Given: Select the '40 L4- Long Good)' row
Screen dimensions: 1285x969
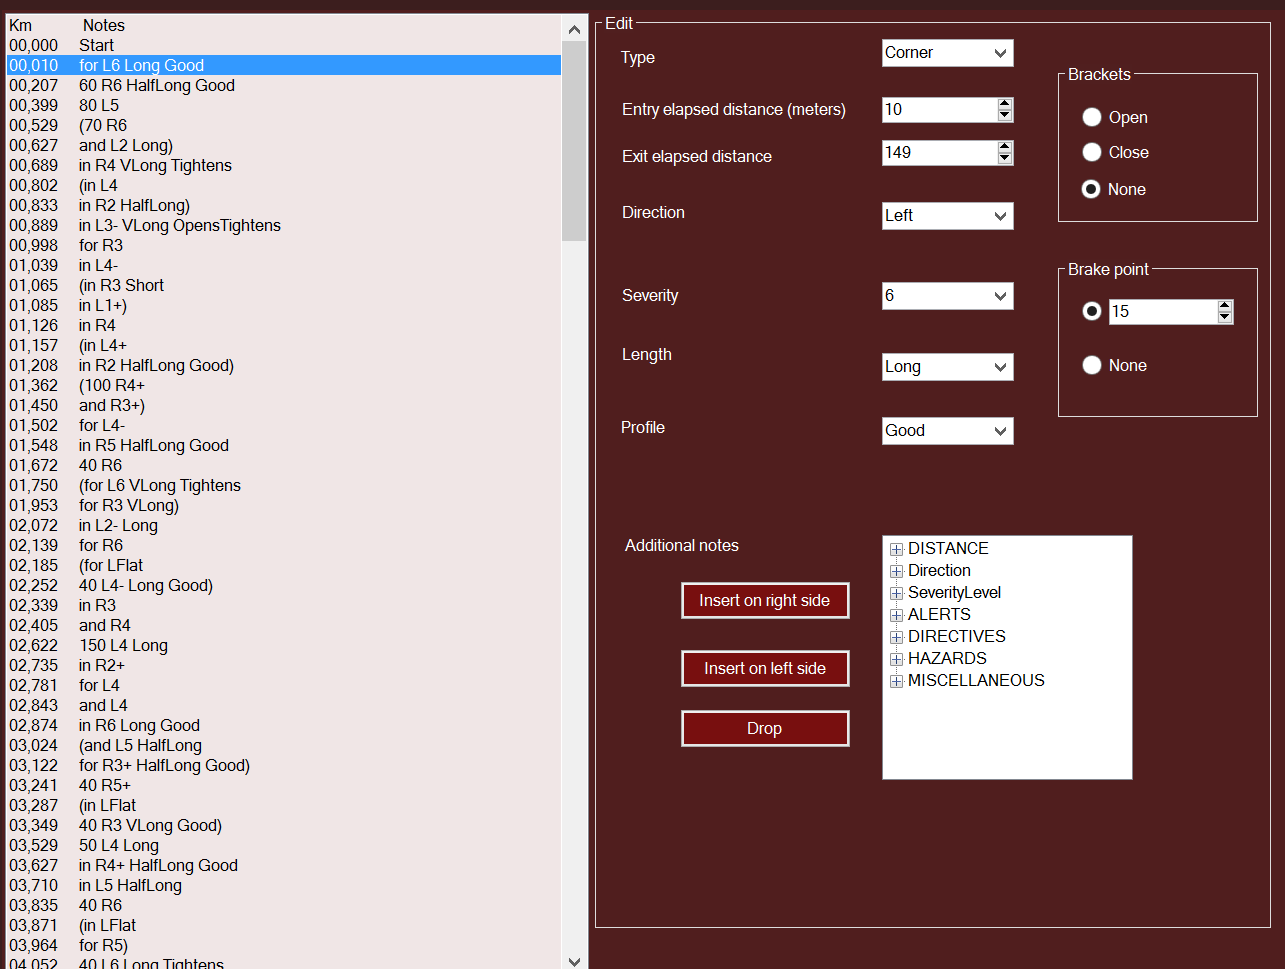Looking at the screenshot, I should tap(284, 585).
